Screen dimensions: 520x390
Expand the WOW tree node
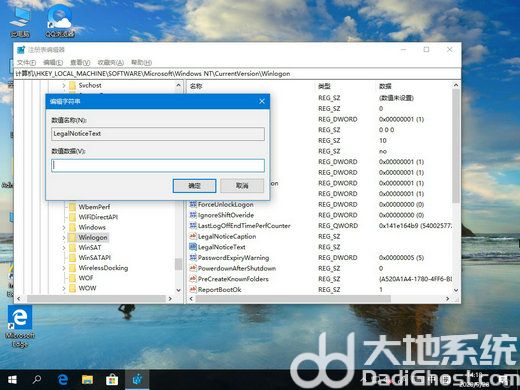click(x=64, y=288)
